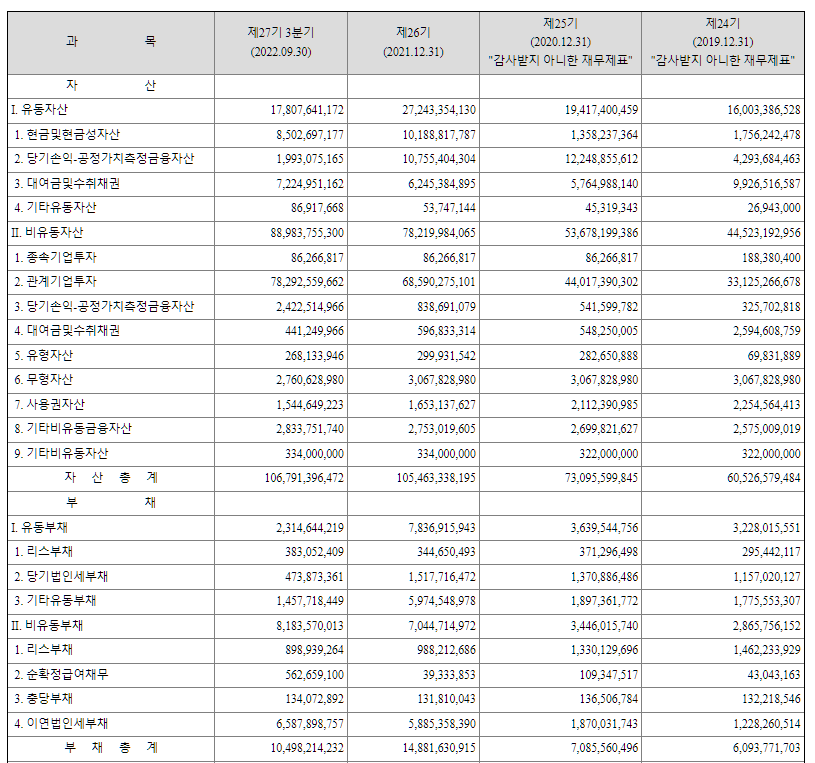Select the 3. 충당부채 label
Screen dimensions: 815x763
pos(44,699)
